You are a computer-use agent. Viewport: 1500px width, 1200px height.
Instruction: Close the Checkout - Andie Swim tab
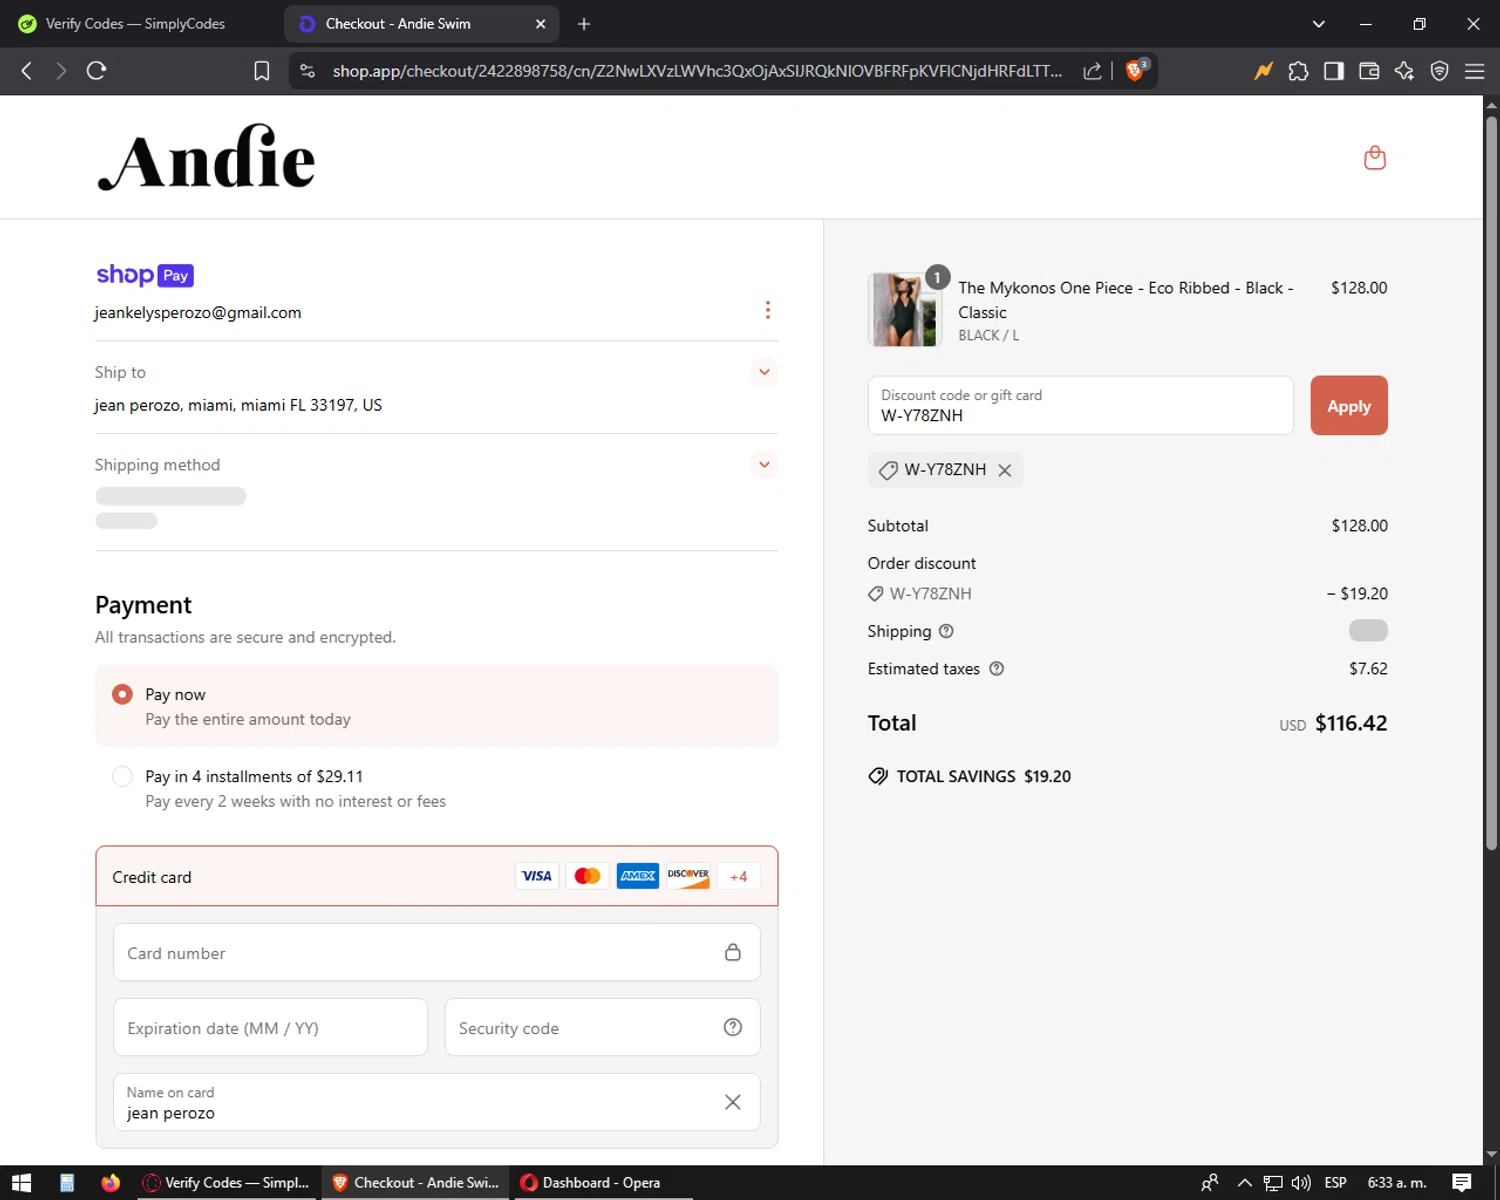click(x=540, y=24)
